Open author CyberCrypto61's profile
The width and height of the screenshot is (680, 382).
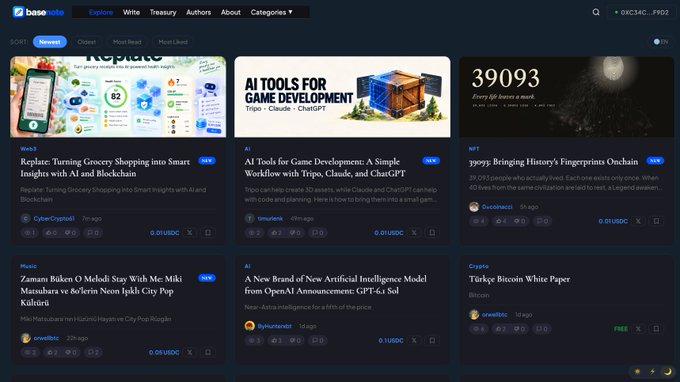click(54, 219)
